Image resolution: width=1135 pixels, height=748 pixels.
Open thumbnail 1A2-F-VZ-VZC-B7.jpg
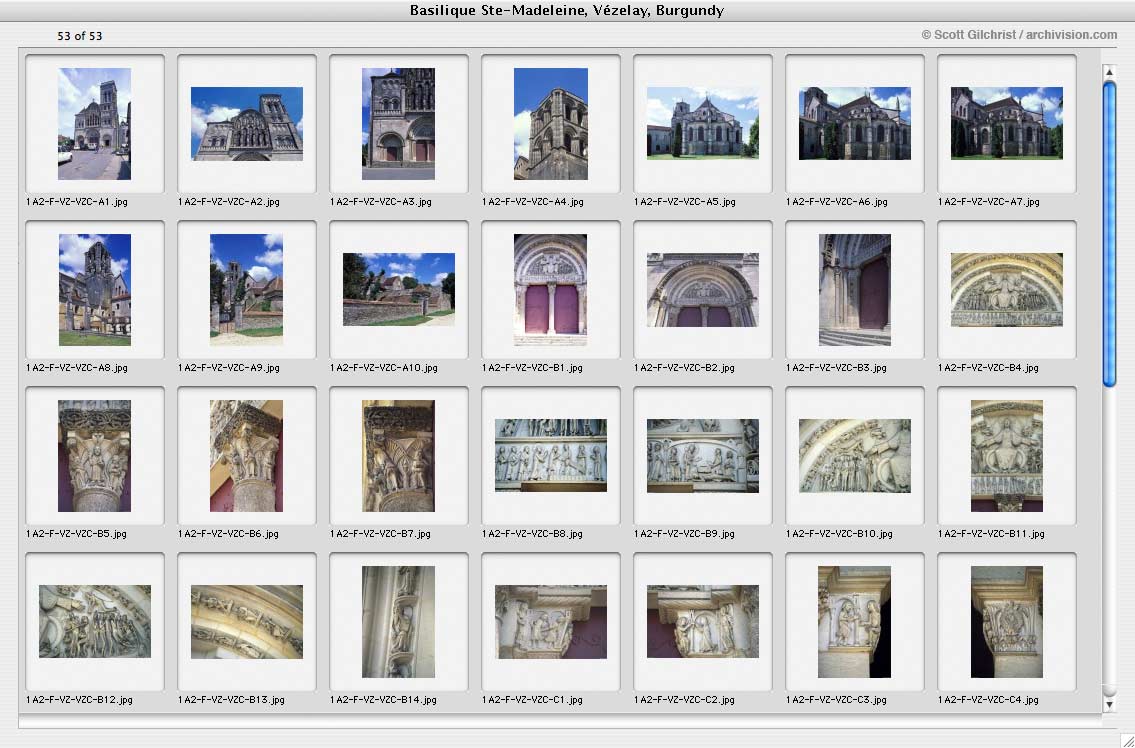(x=399, y=456)
